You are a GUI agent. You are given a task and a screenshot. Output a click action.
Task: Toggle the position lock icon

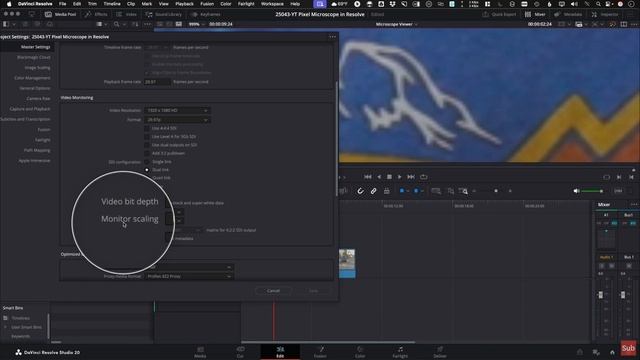coord(387,191)
